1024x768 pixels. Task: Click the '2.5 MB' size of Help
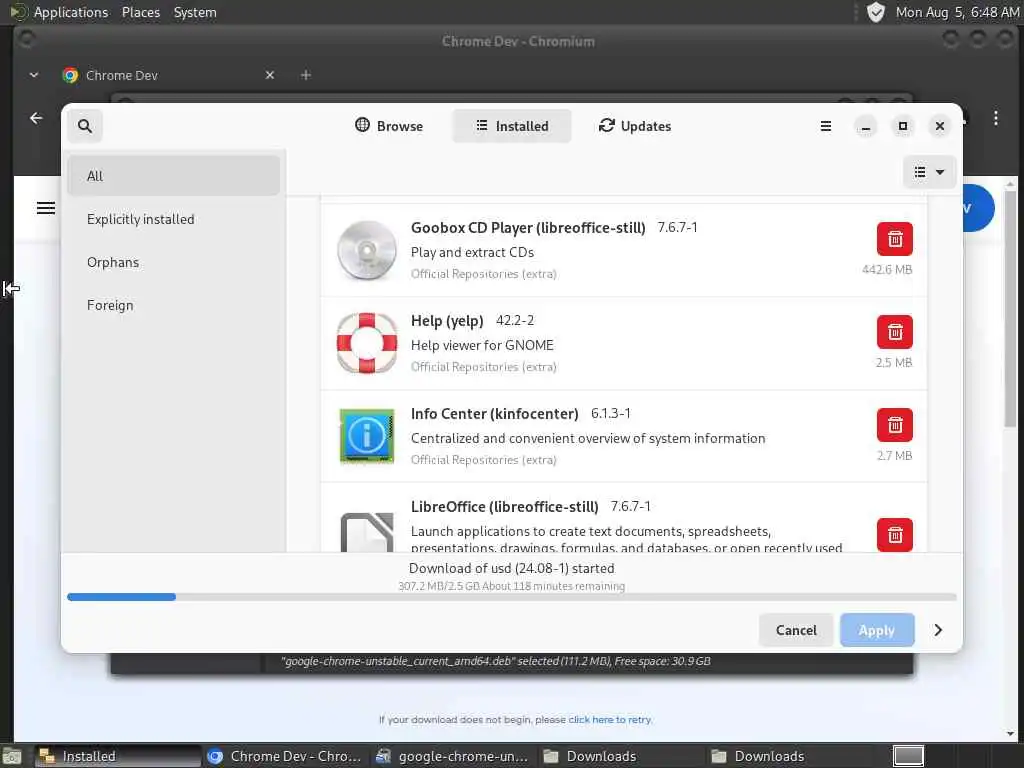893,362
